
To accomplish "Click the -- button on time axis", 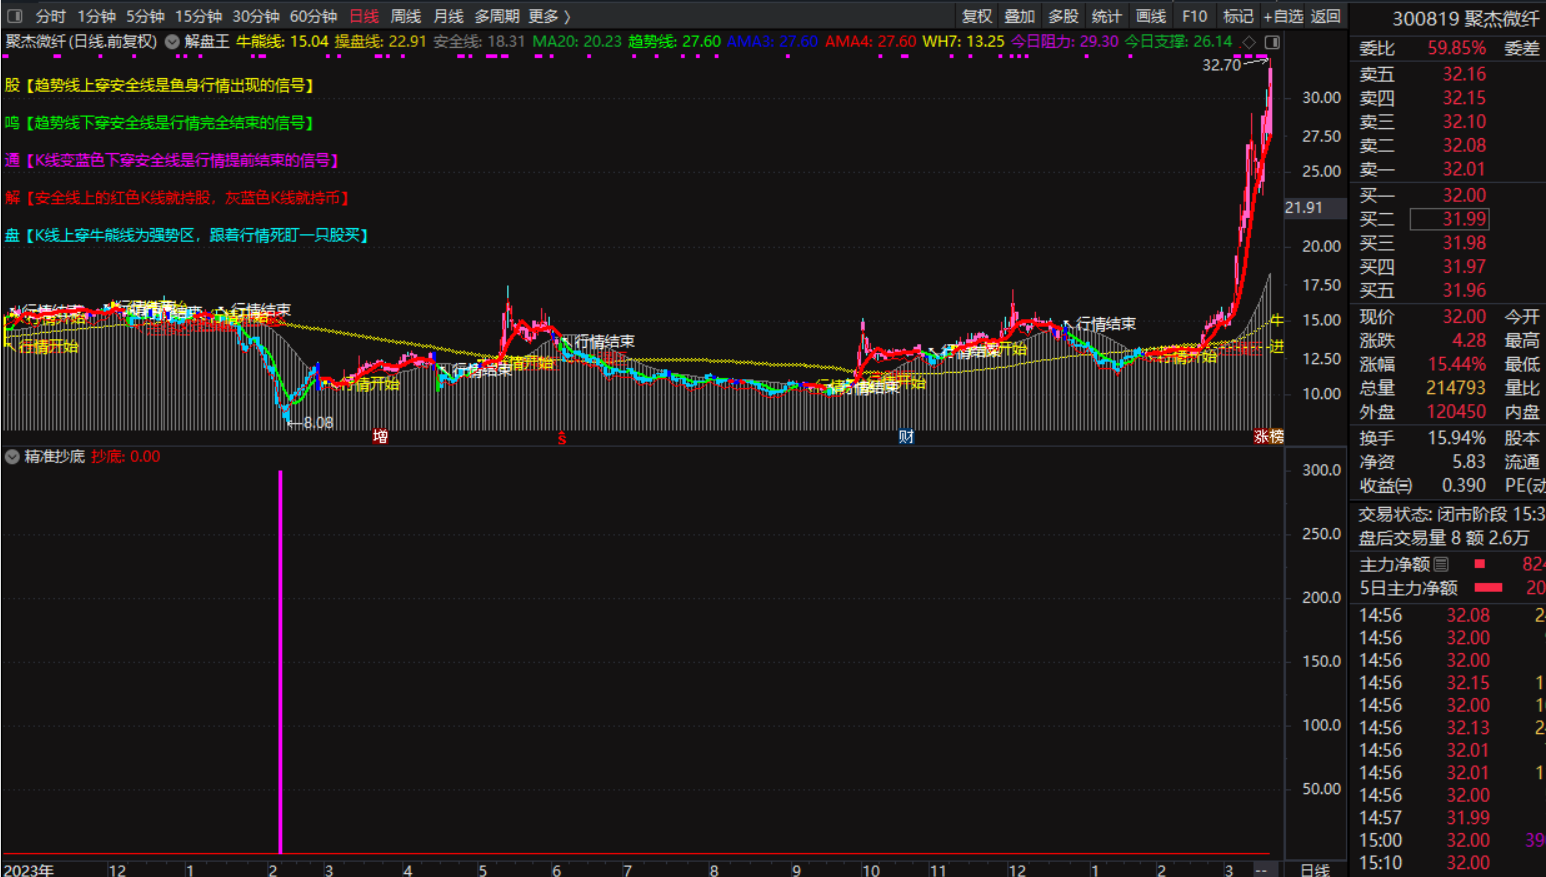I will (x=1262, y=869).
